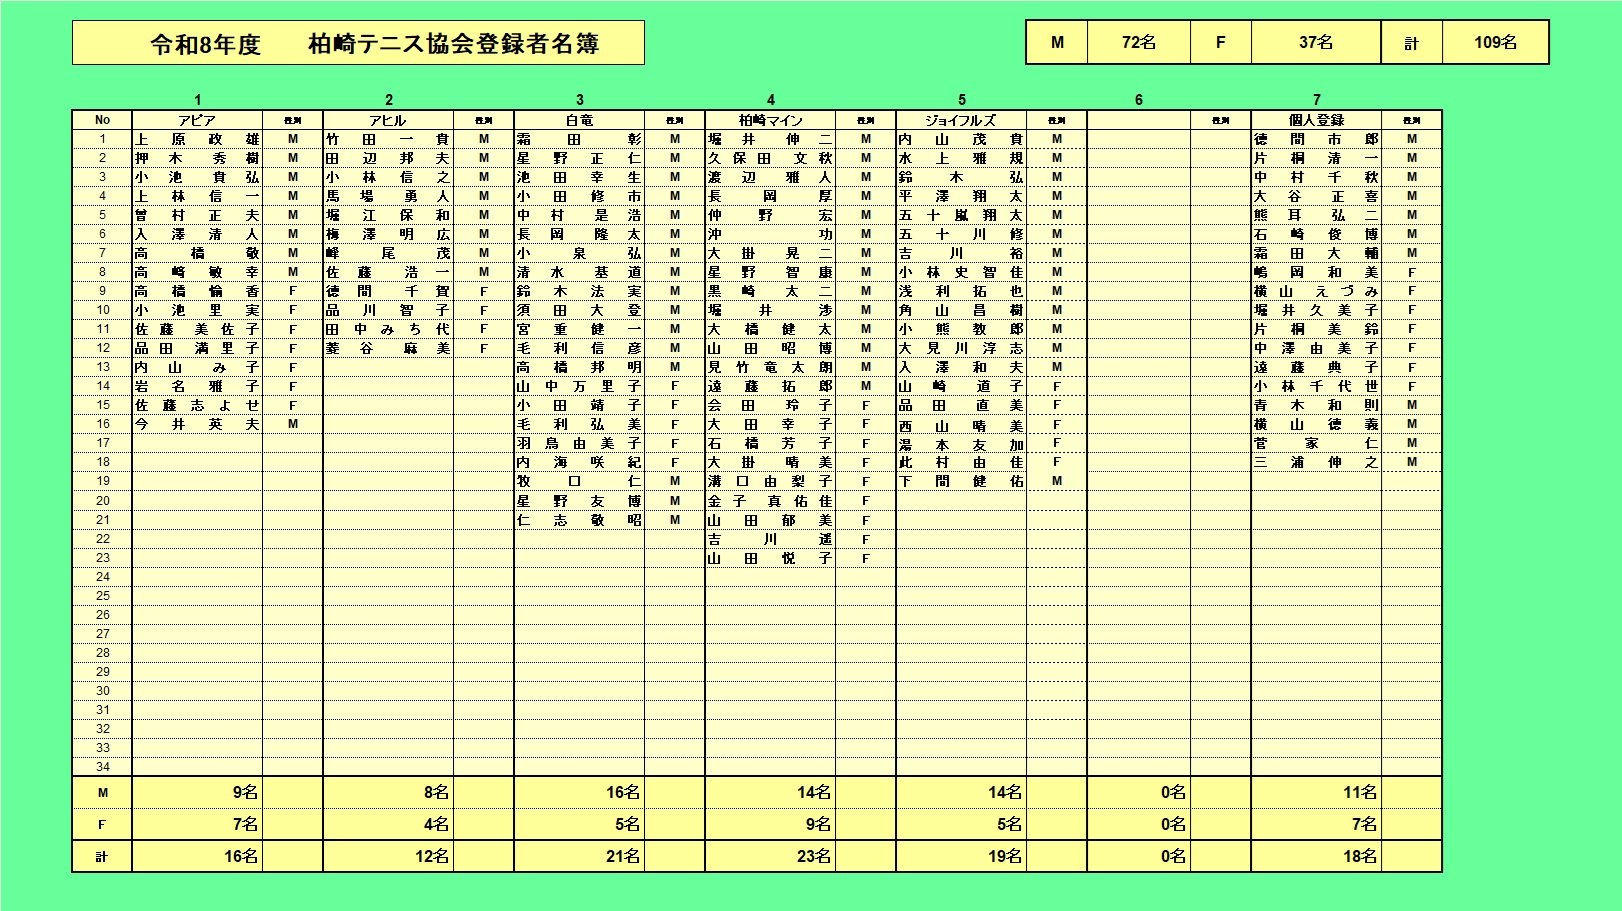Select the name cell 霜田彰
This screenshot has height=911, width=1622.
pos(579,139)
